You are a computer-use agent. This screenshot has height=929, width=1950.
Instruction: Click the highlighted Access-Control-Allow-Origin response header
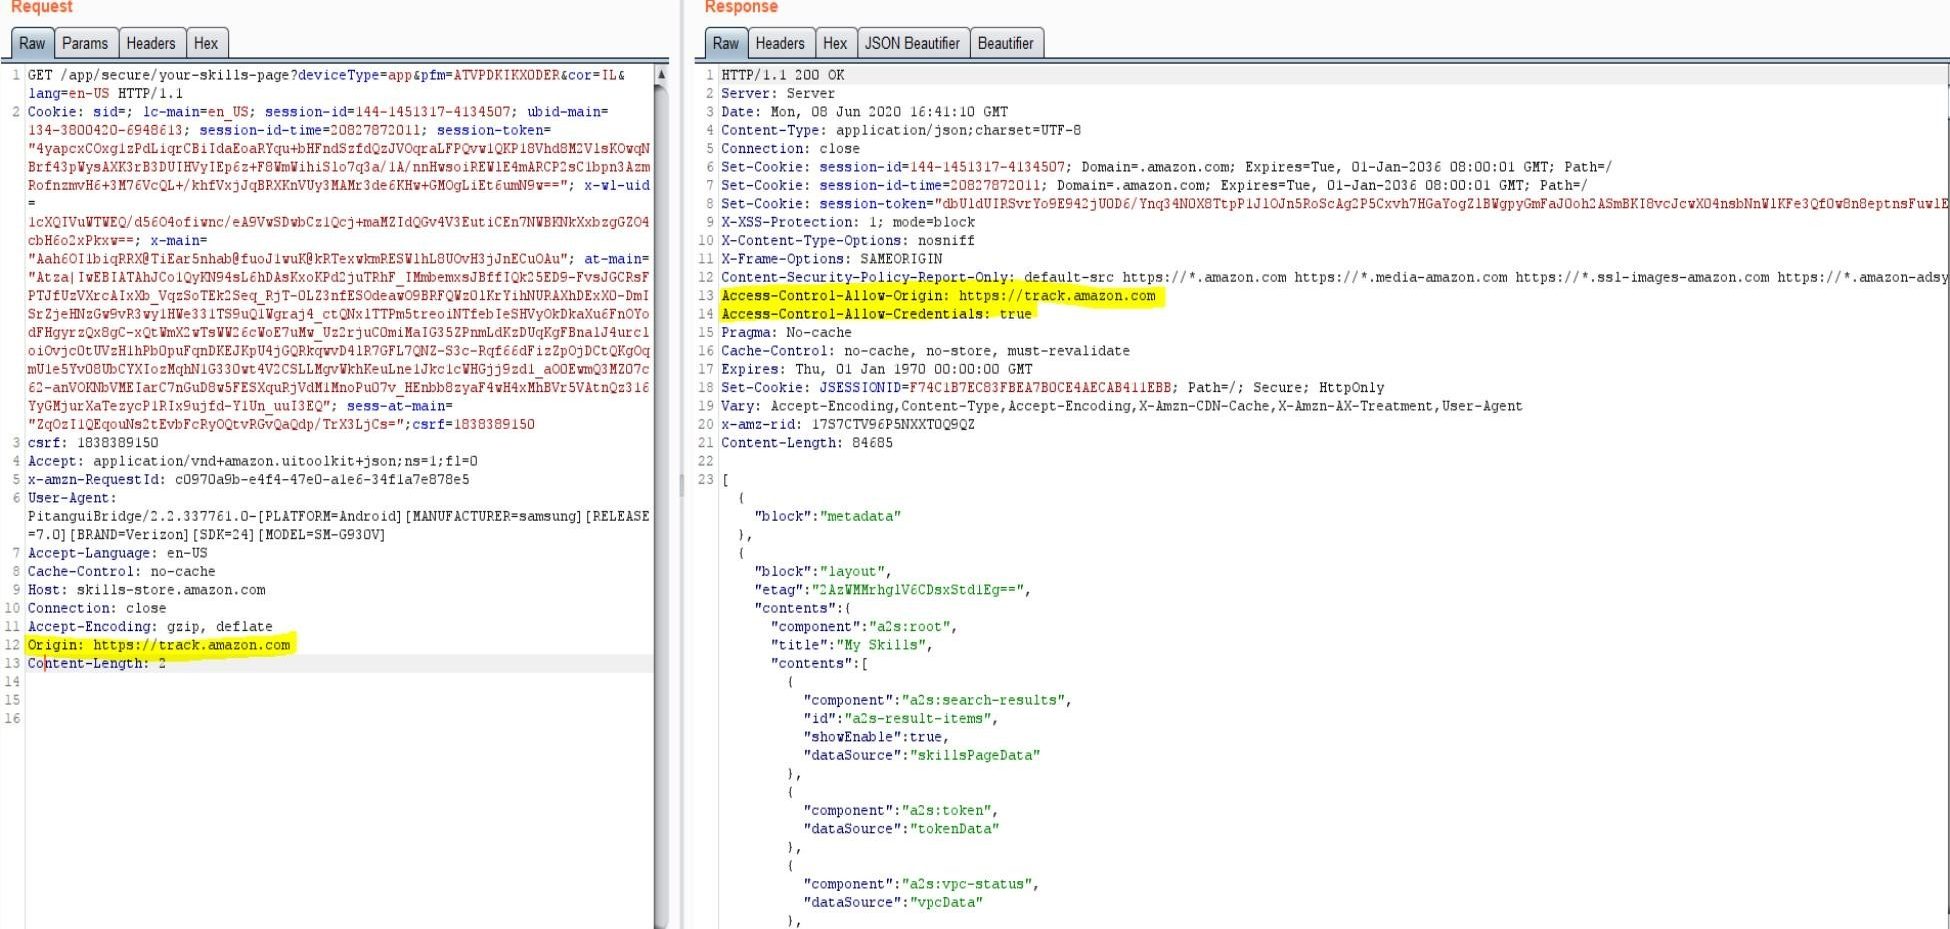pos(938,296)
